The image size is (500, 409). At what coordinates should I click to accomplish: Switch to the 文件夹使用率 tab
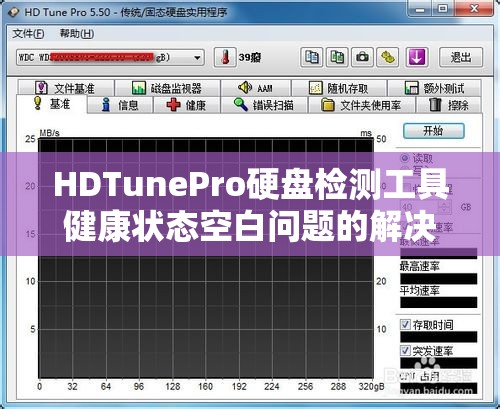[362, 105]
